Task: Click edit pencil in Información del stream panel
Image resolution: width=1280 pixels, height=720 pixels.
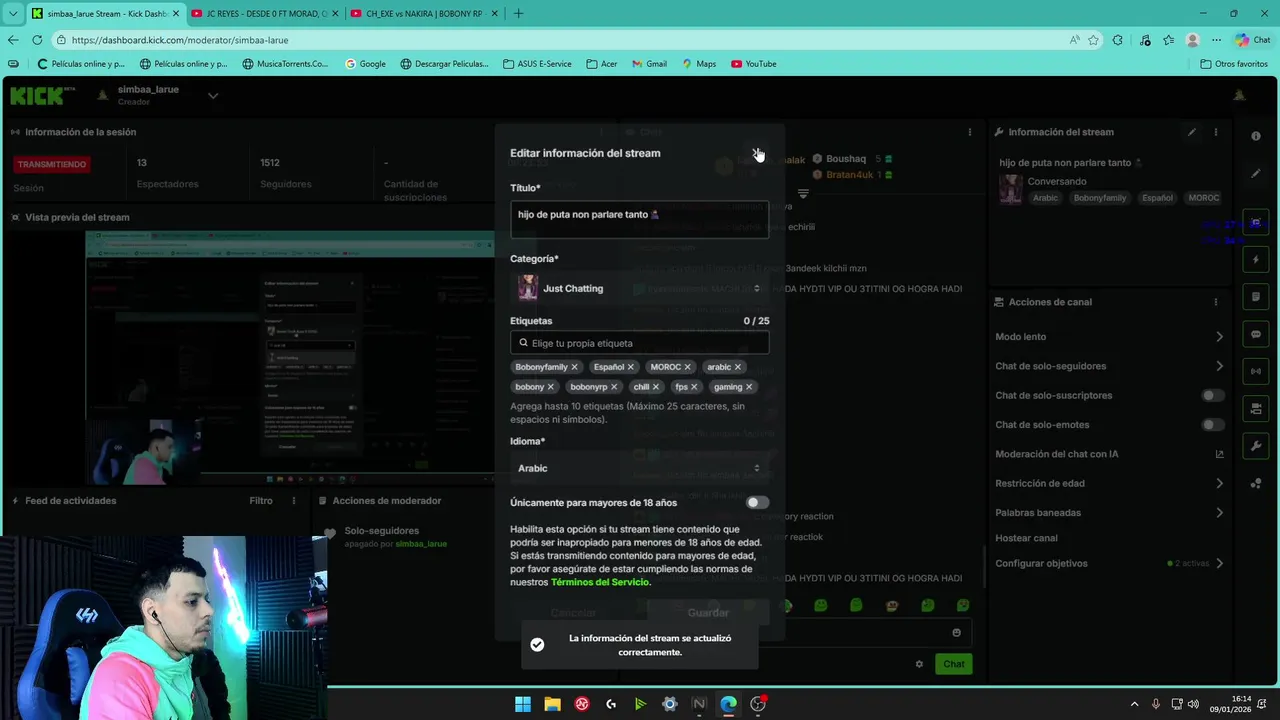Action: coord(1192,132)
